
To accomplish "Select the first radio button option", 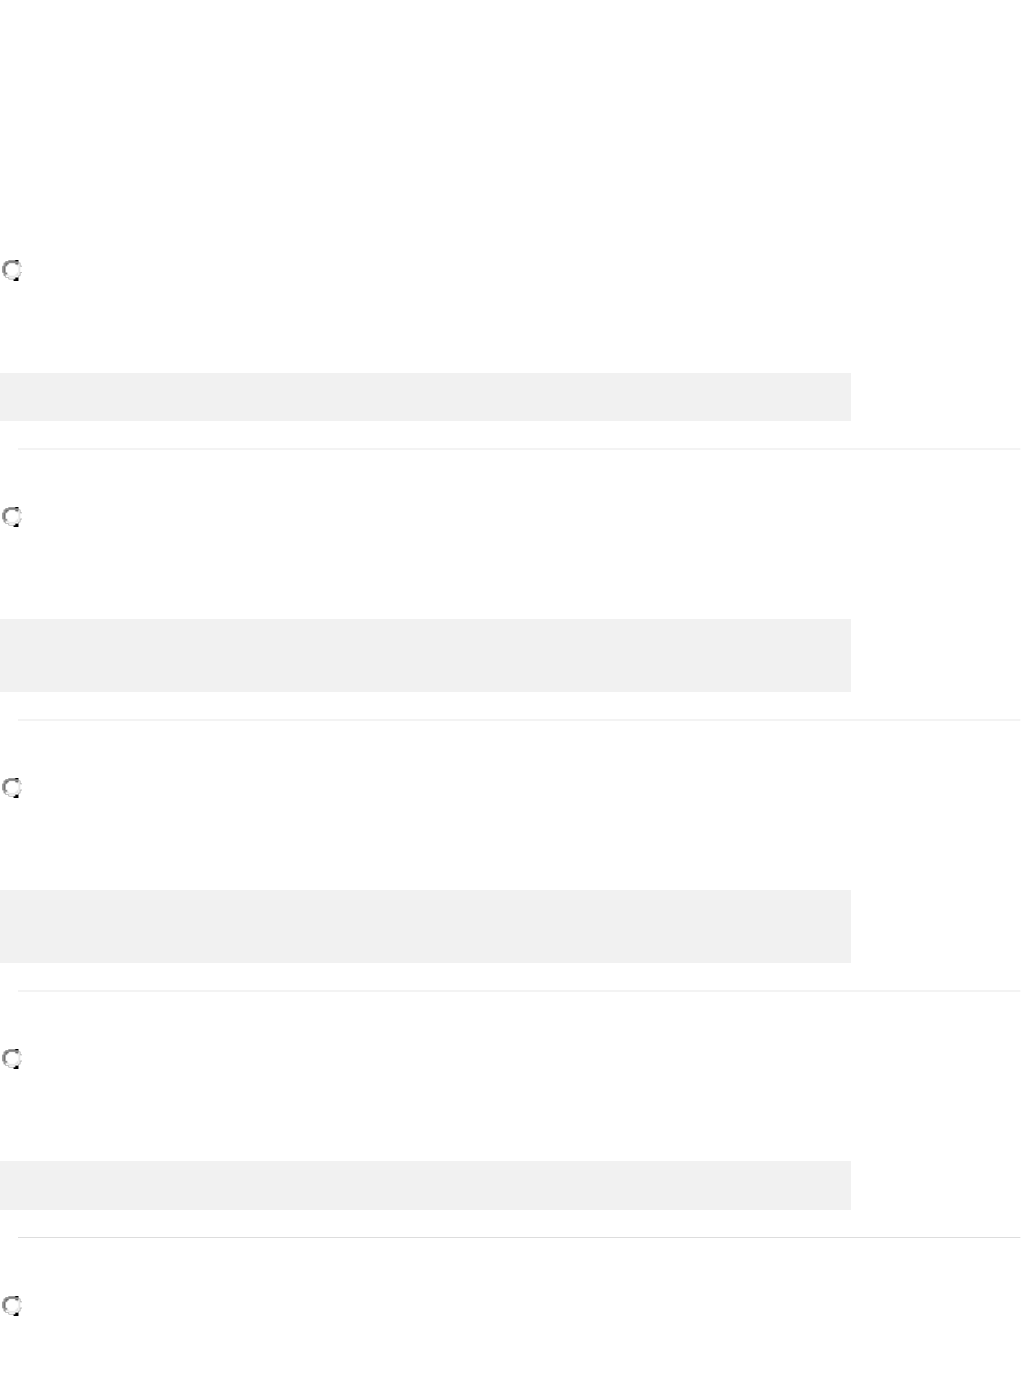I will click(12, 271).
